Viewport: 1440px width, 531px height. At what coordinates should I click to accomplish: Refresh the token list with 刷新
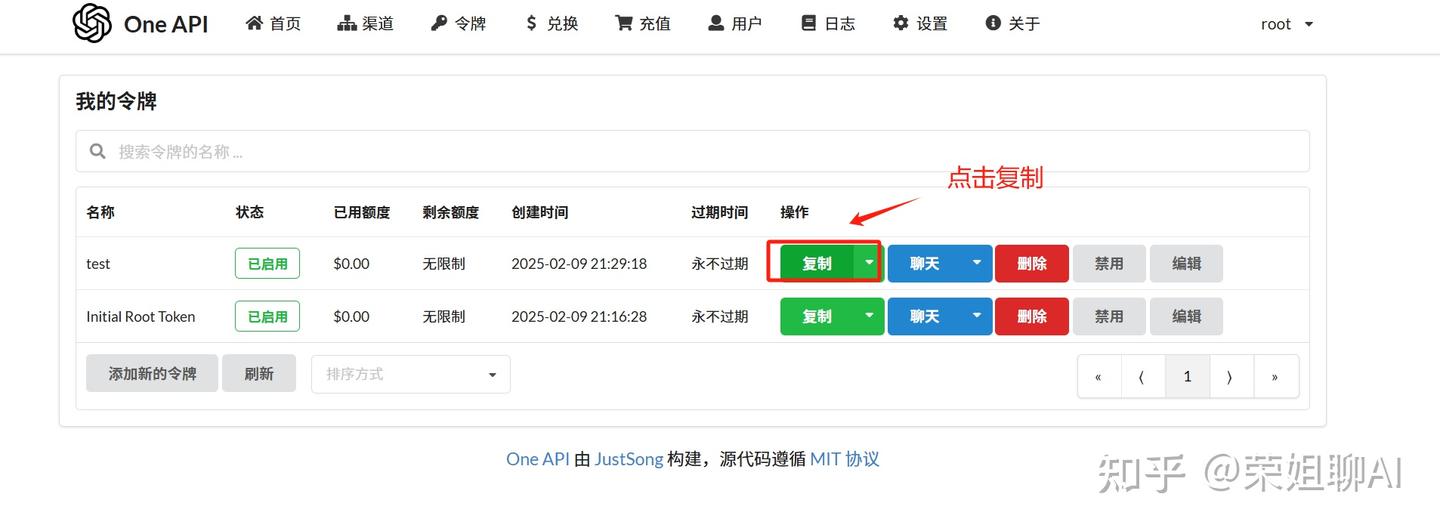259,373
